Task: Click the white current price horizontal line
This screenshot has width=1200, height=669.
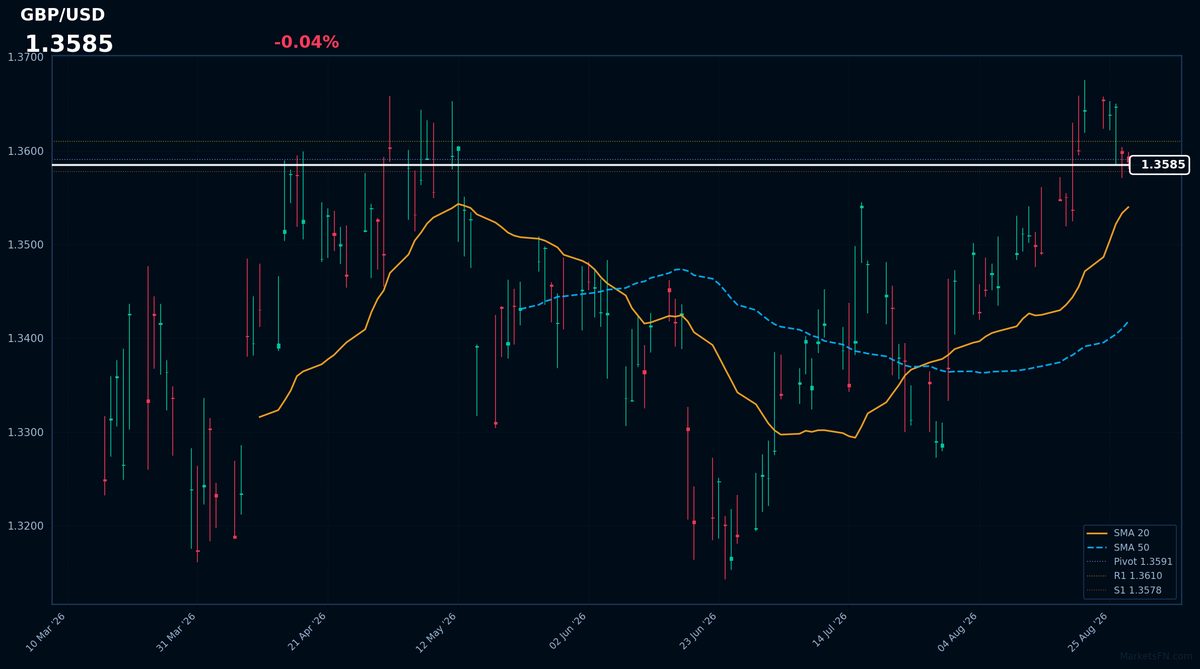Action: tap(590, 164)
